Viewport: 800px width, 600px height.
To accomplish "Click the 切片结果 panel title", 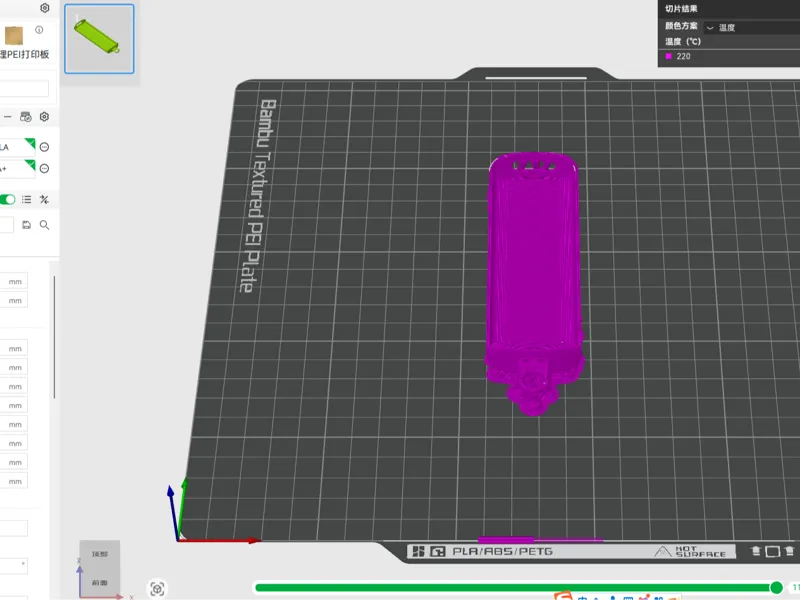I will point(681,9).
